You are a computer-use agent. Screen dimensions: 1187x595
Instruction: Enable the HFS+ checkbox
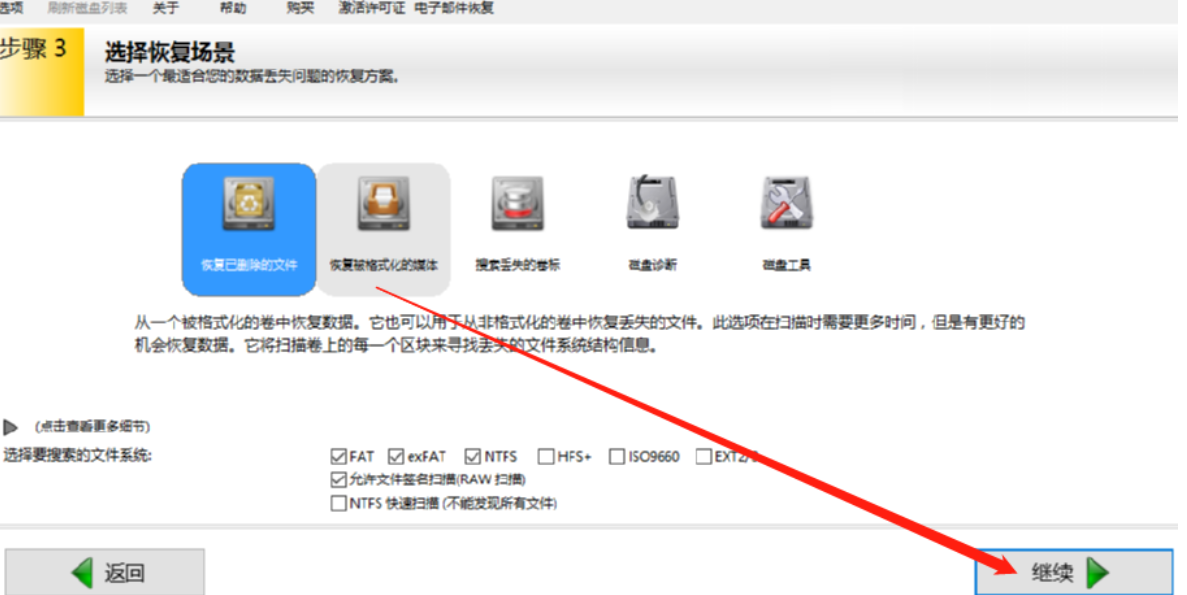546,456
